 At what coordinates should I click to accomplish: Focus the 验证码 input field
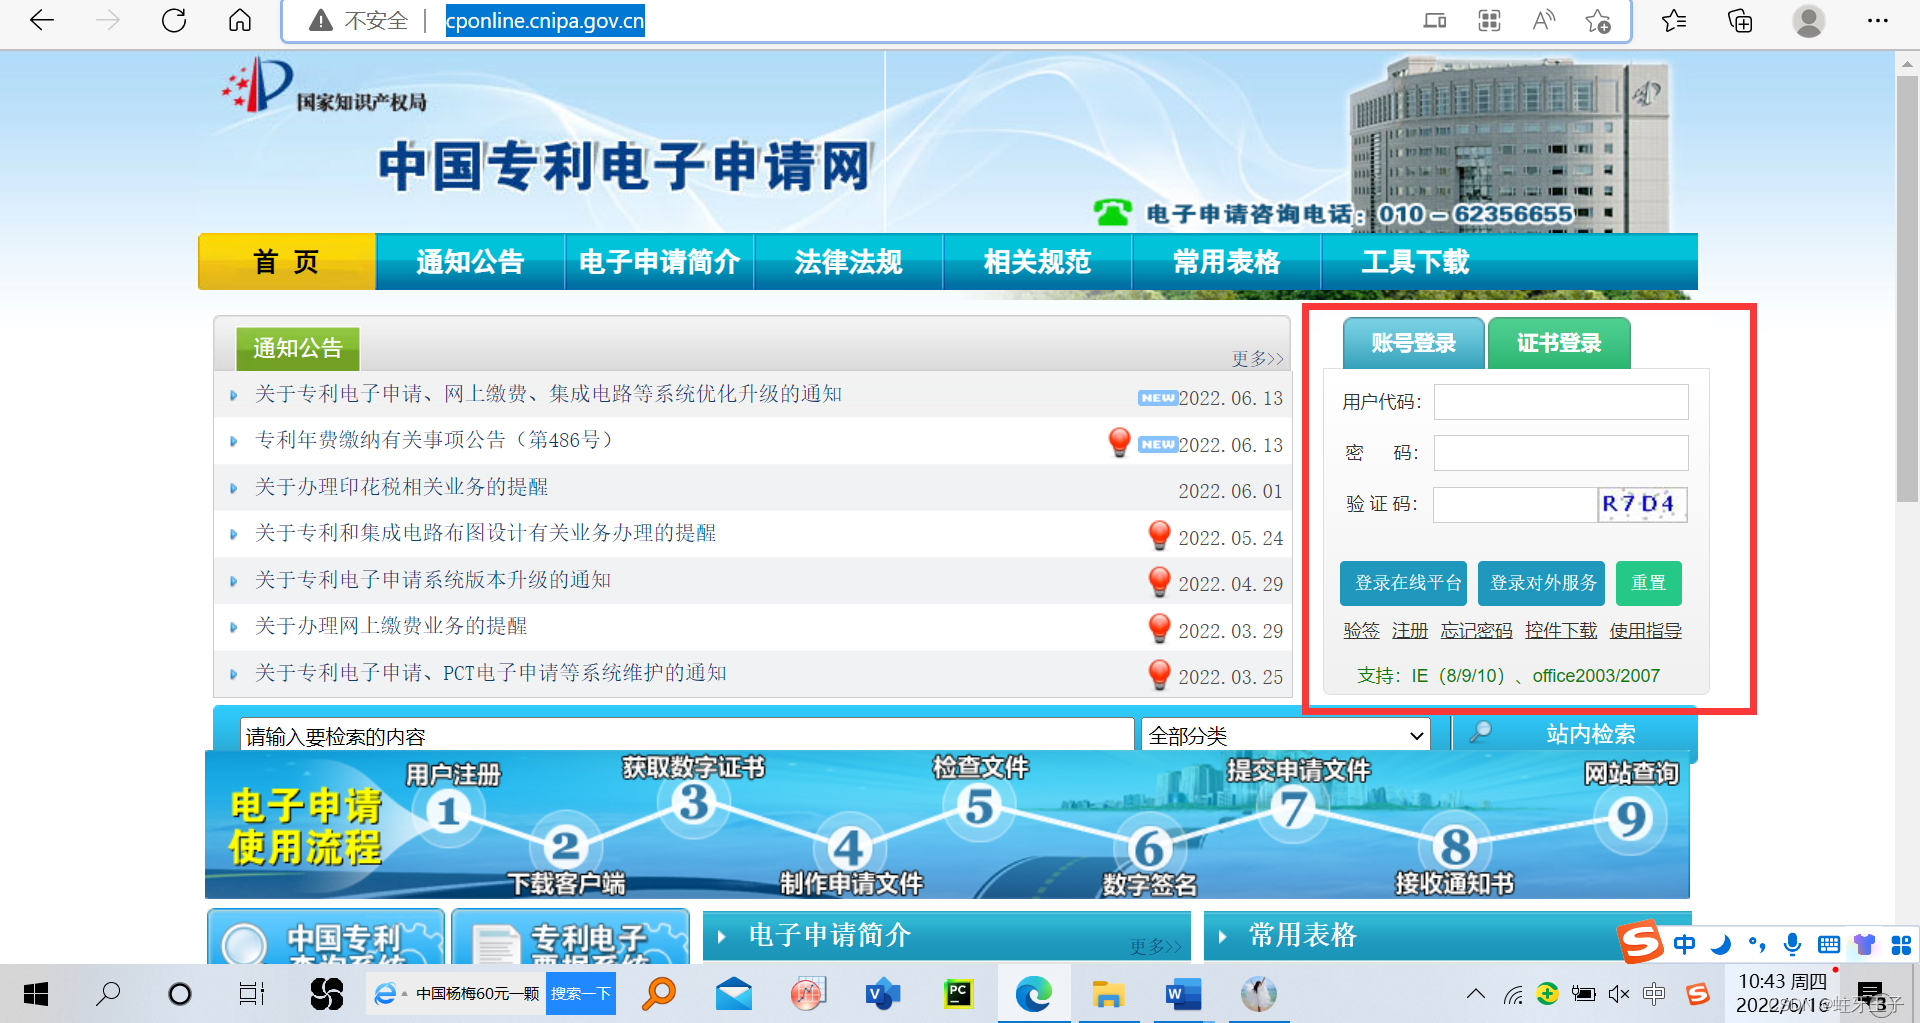tap(1515, 505)
